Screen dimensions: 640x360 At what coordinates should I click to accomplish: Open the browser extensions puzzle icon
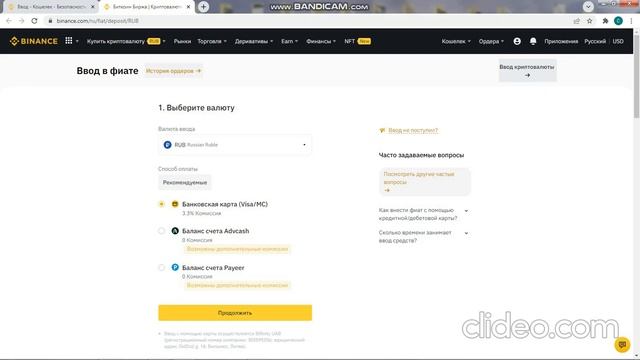(x=605, y=21)
